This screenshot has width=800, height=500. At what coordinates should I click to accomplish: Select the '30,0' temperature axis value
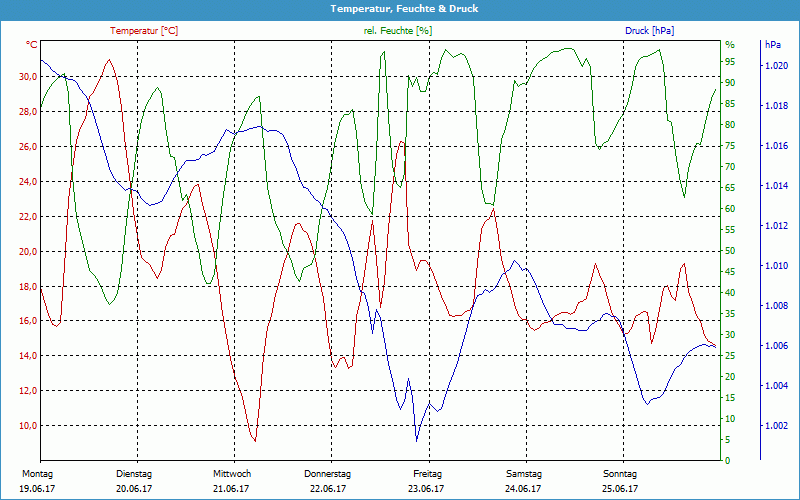pos(28,77)
